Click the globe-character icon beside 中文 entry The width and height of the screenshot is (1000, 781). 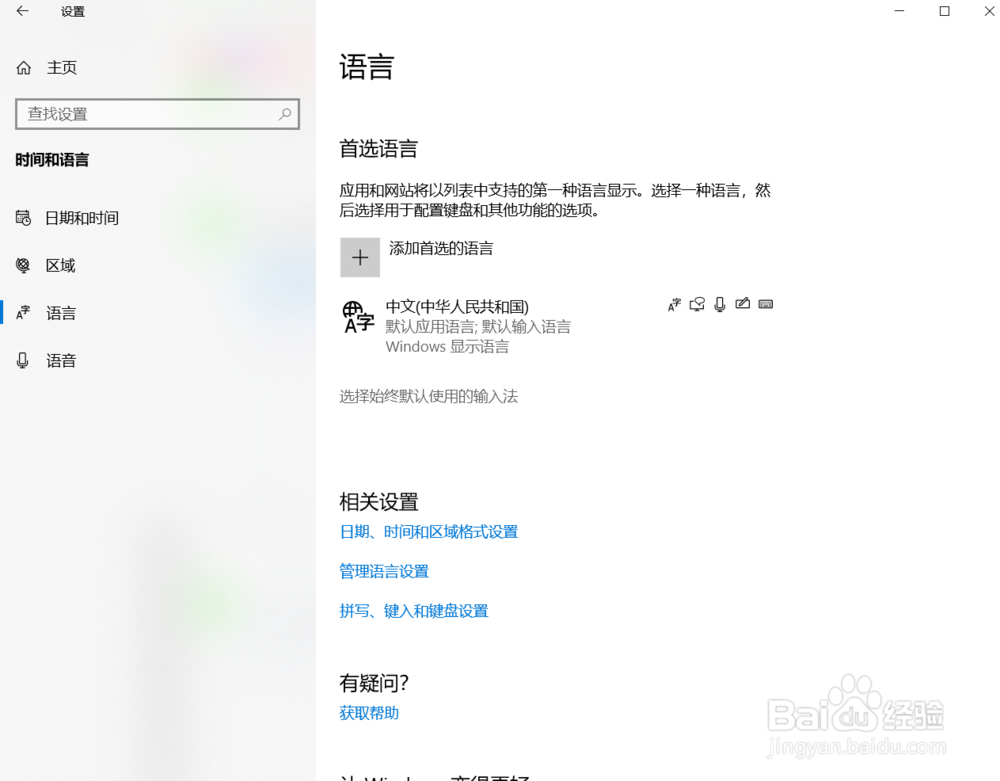click(358, 317)
